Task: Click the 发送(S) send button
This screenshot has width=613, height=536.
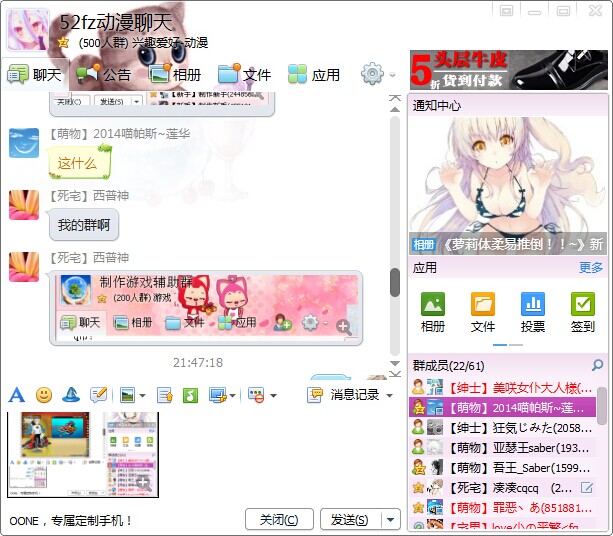Action: coord(350,520)
